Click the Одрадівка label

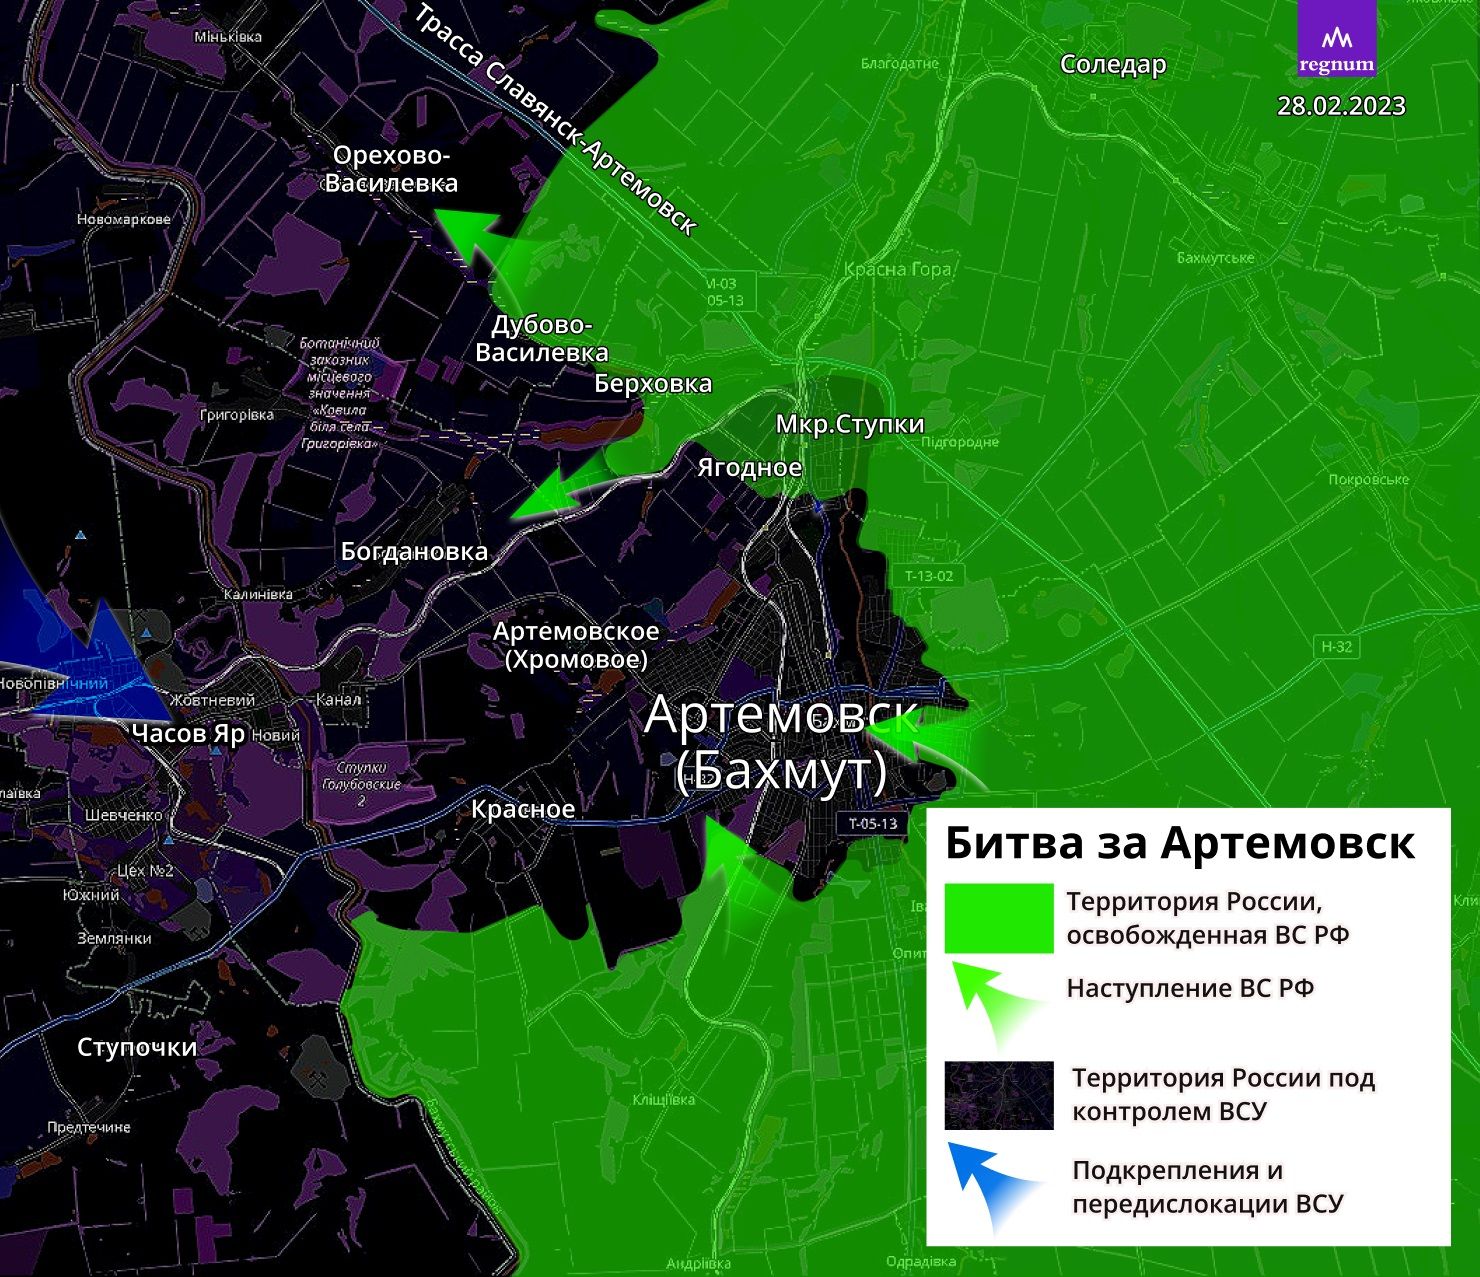pos(921,1262)
